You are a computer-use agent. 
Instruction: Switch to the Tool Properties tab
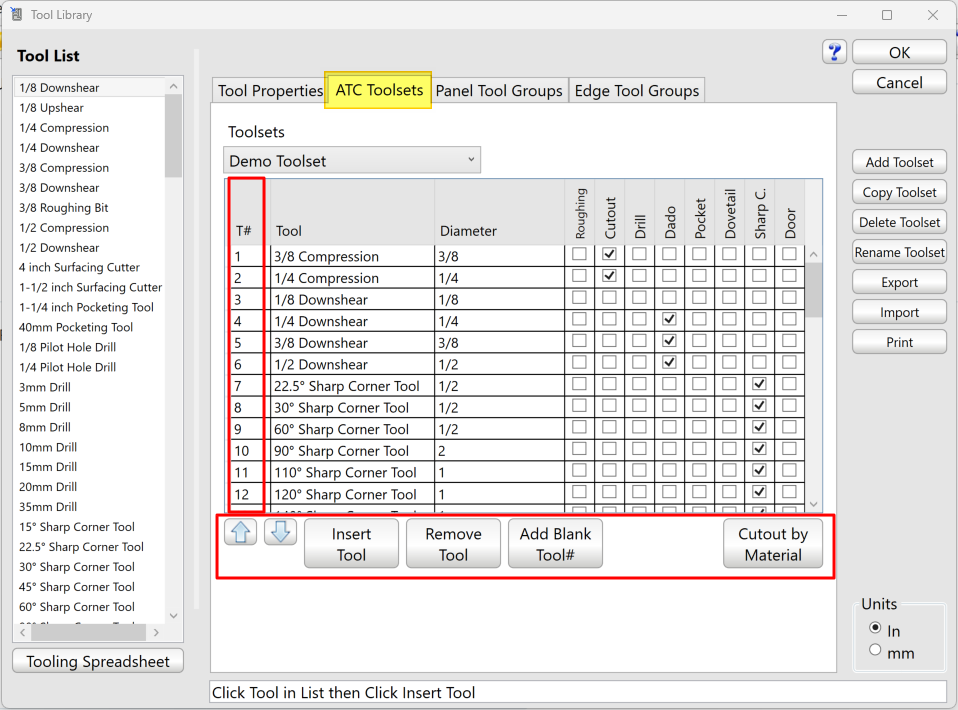click(x=270, y=91)
